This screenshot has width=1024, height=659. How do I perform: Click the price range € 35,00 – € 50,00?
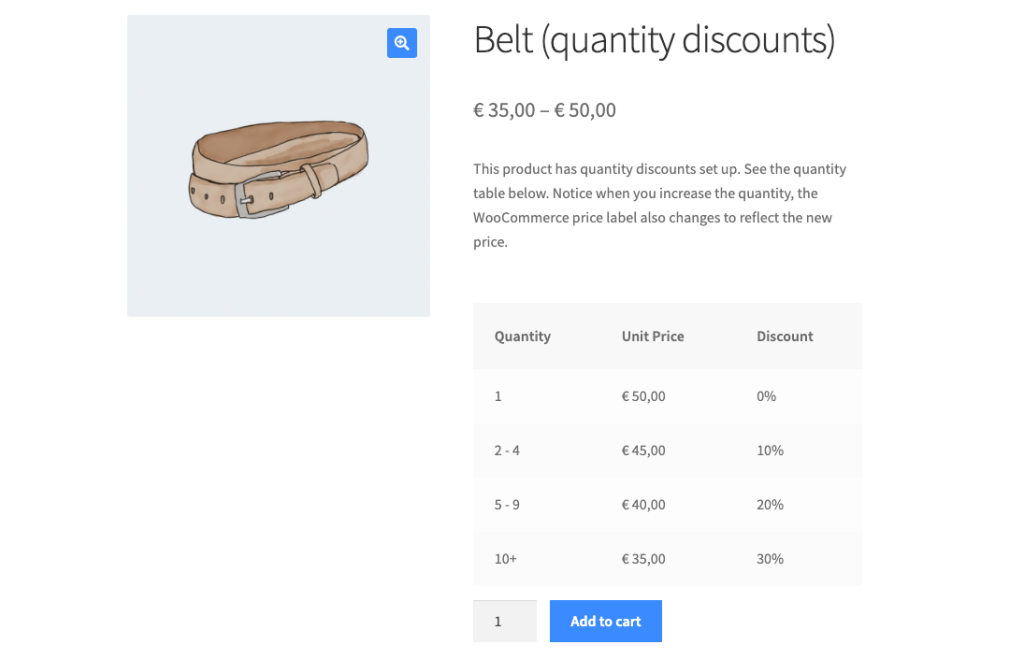pos(545,110)
